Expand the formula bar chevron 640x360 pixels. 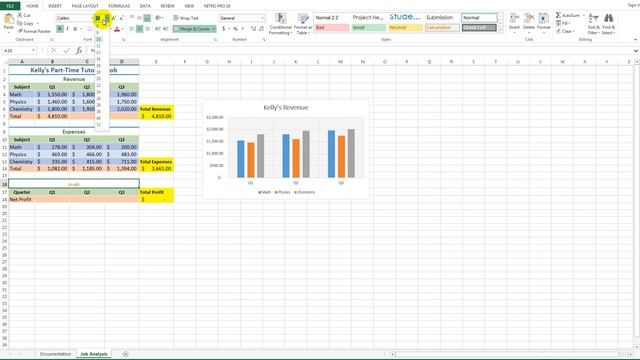[x=636, y=51]
